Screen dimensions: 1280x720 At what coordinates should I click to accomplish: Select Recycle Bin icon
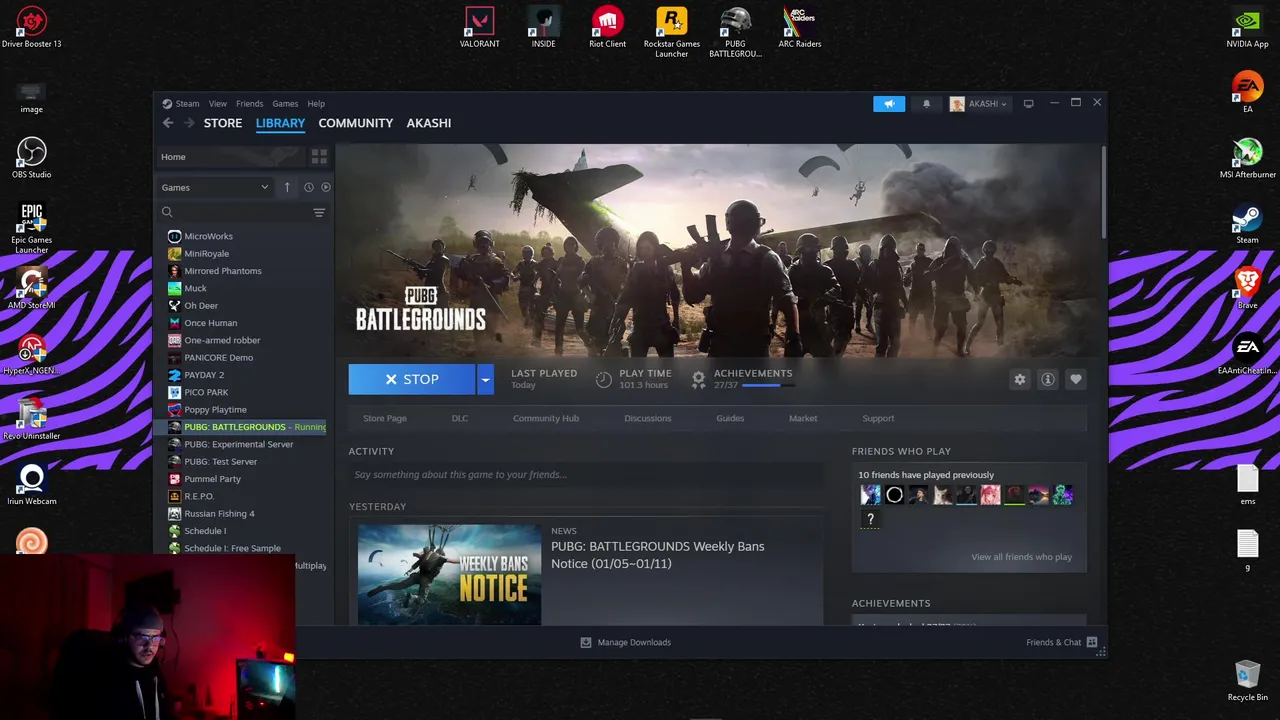point(1247,680)
